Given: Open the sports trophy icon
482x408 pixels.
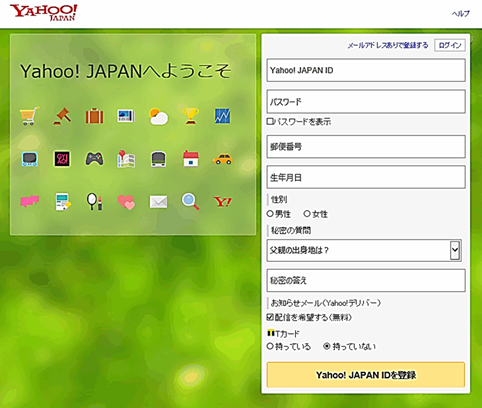Looking at the screenshot, I should (x=191, y=116).
